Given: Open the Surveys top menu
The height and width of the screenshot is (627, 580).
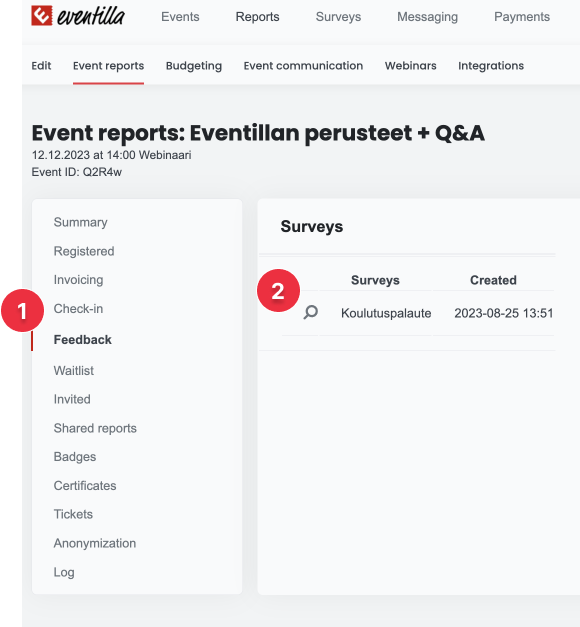Looking at the screenshot, I should click(338, 17).
